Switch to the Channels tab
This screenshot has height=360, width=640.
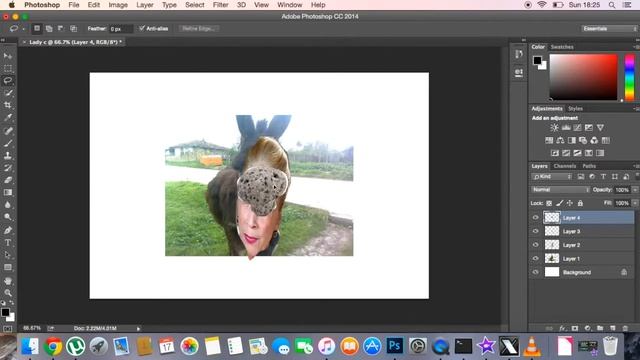pos(565,166)
